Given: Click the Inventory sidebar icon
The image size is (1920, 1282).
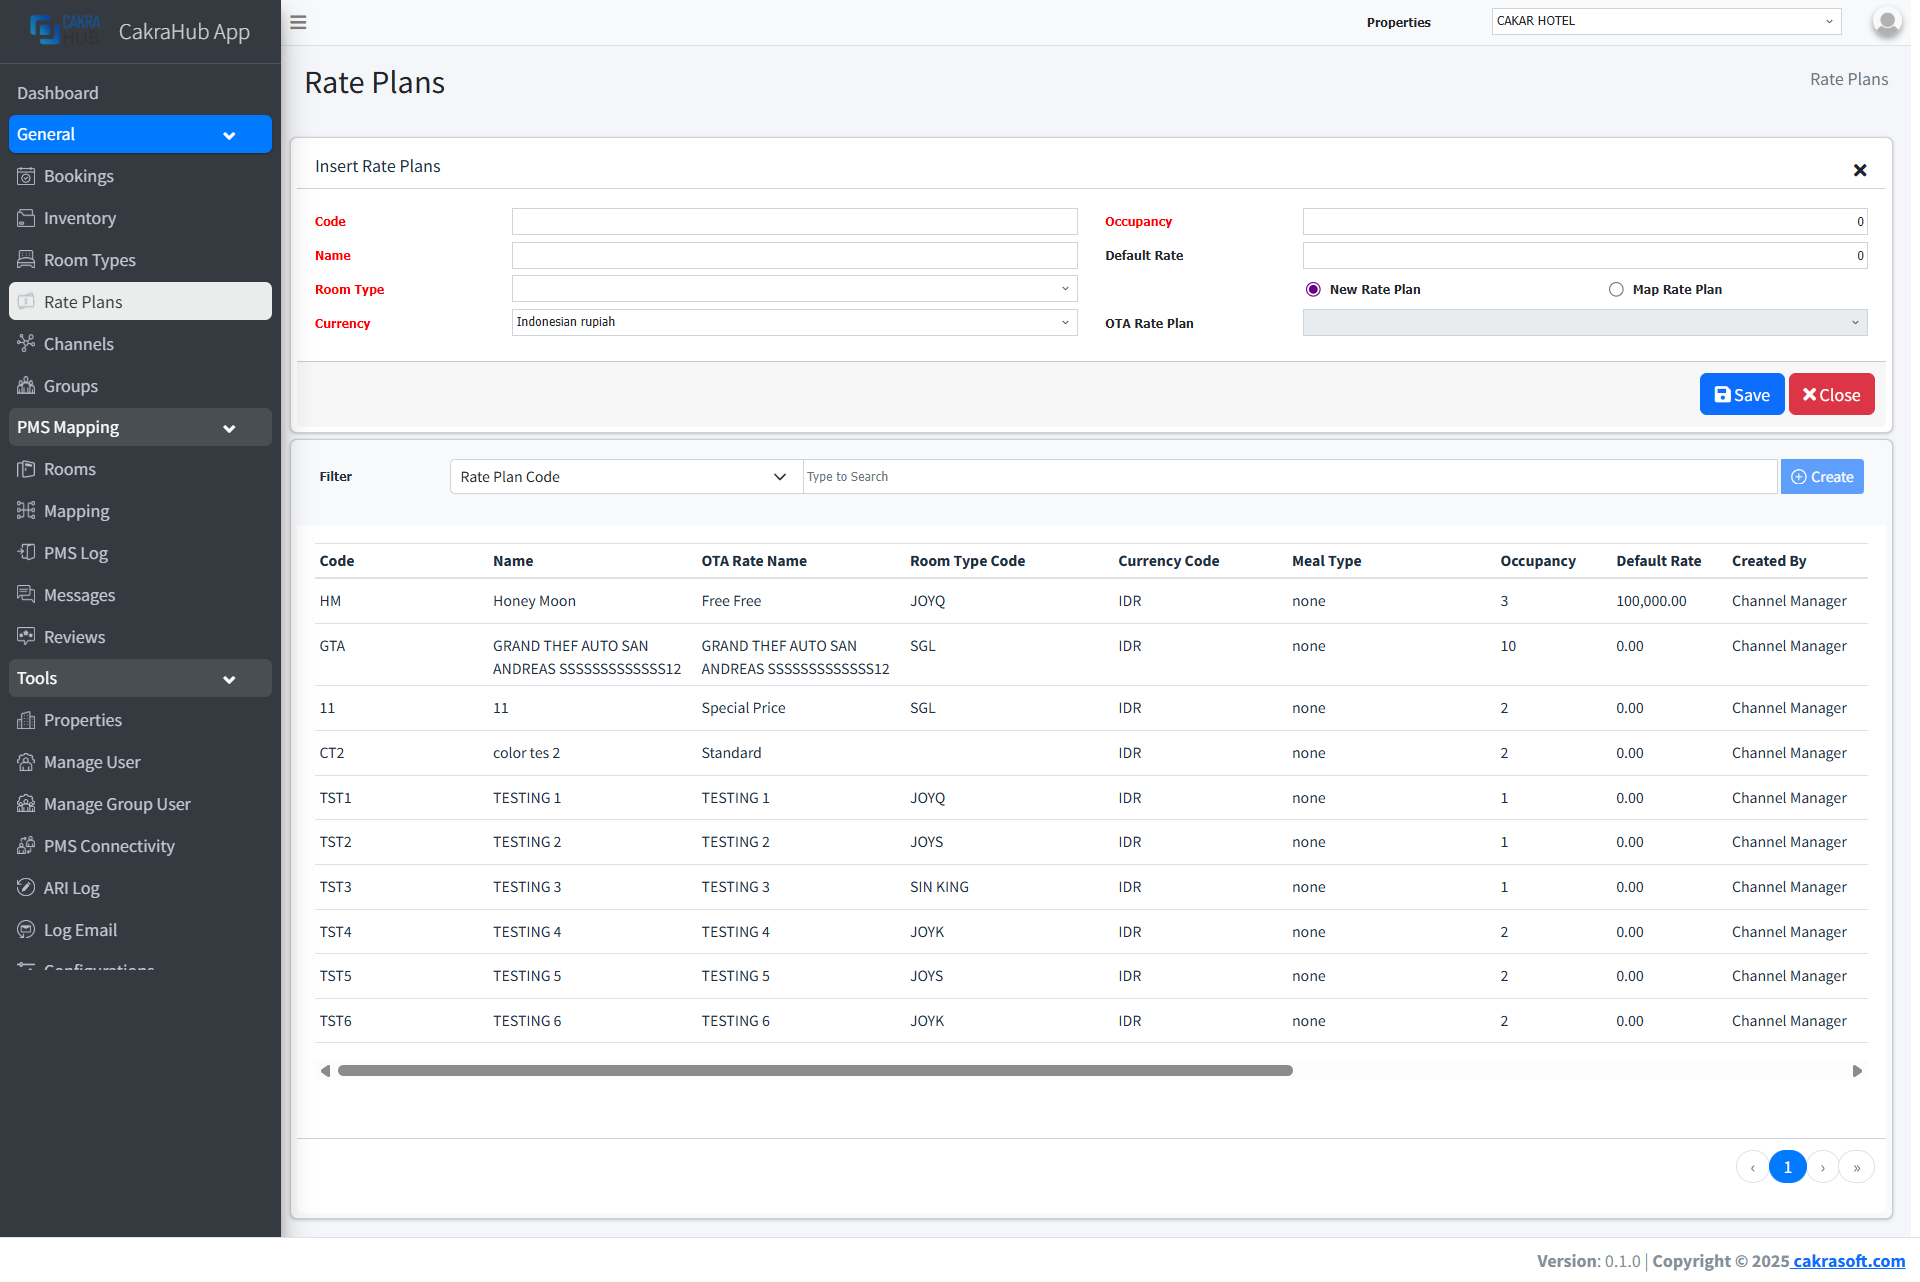Looking at the screenshot, I should pyautogui.click(x=26, y=218).
